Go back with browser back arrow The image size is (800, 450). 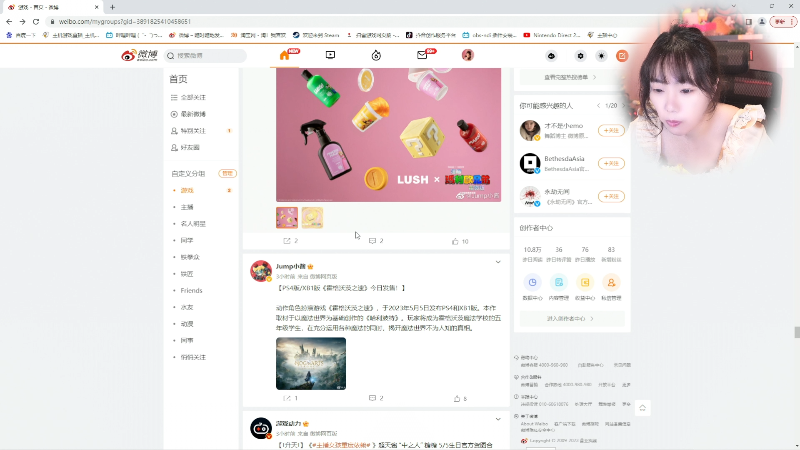(x=9, y=21)
